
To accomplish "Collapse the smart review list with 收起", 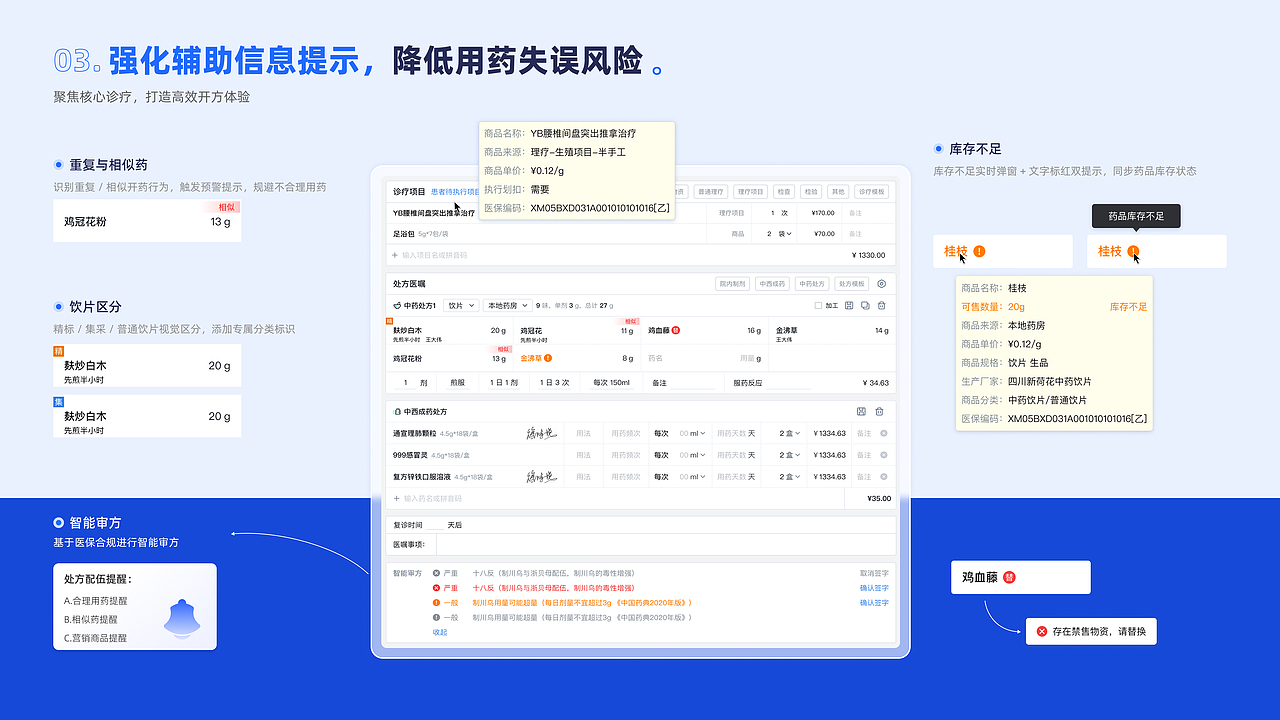I will click(x=438, y=633).
